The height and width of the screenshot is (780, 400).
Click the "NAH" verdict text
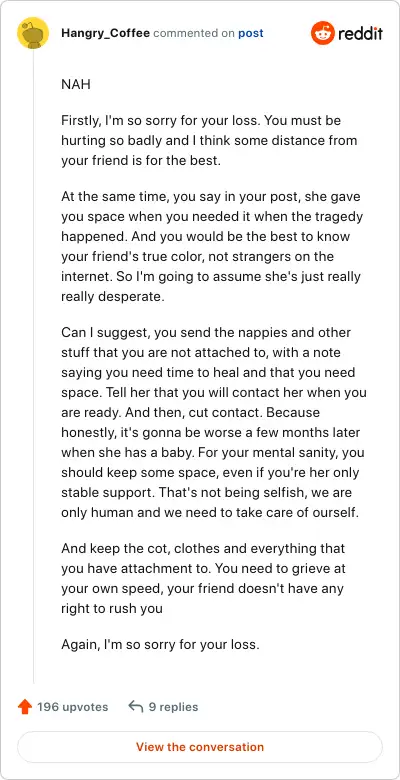pyautogui.click(x=76, y=84)
